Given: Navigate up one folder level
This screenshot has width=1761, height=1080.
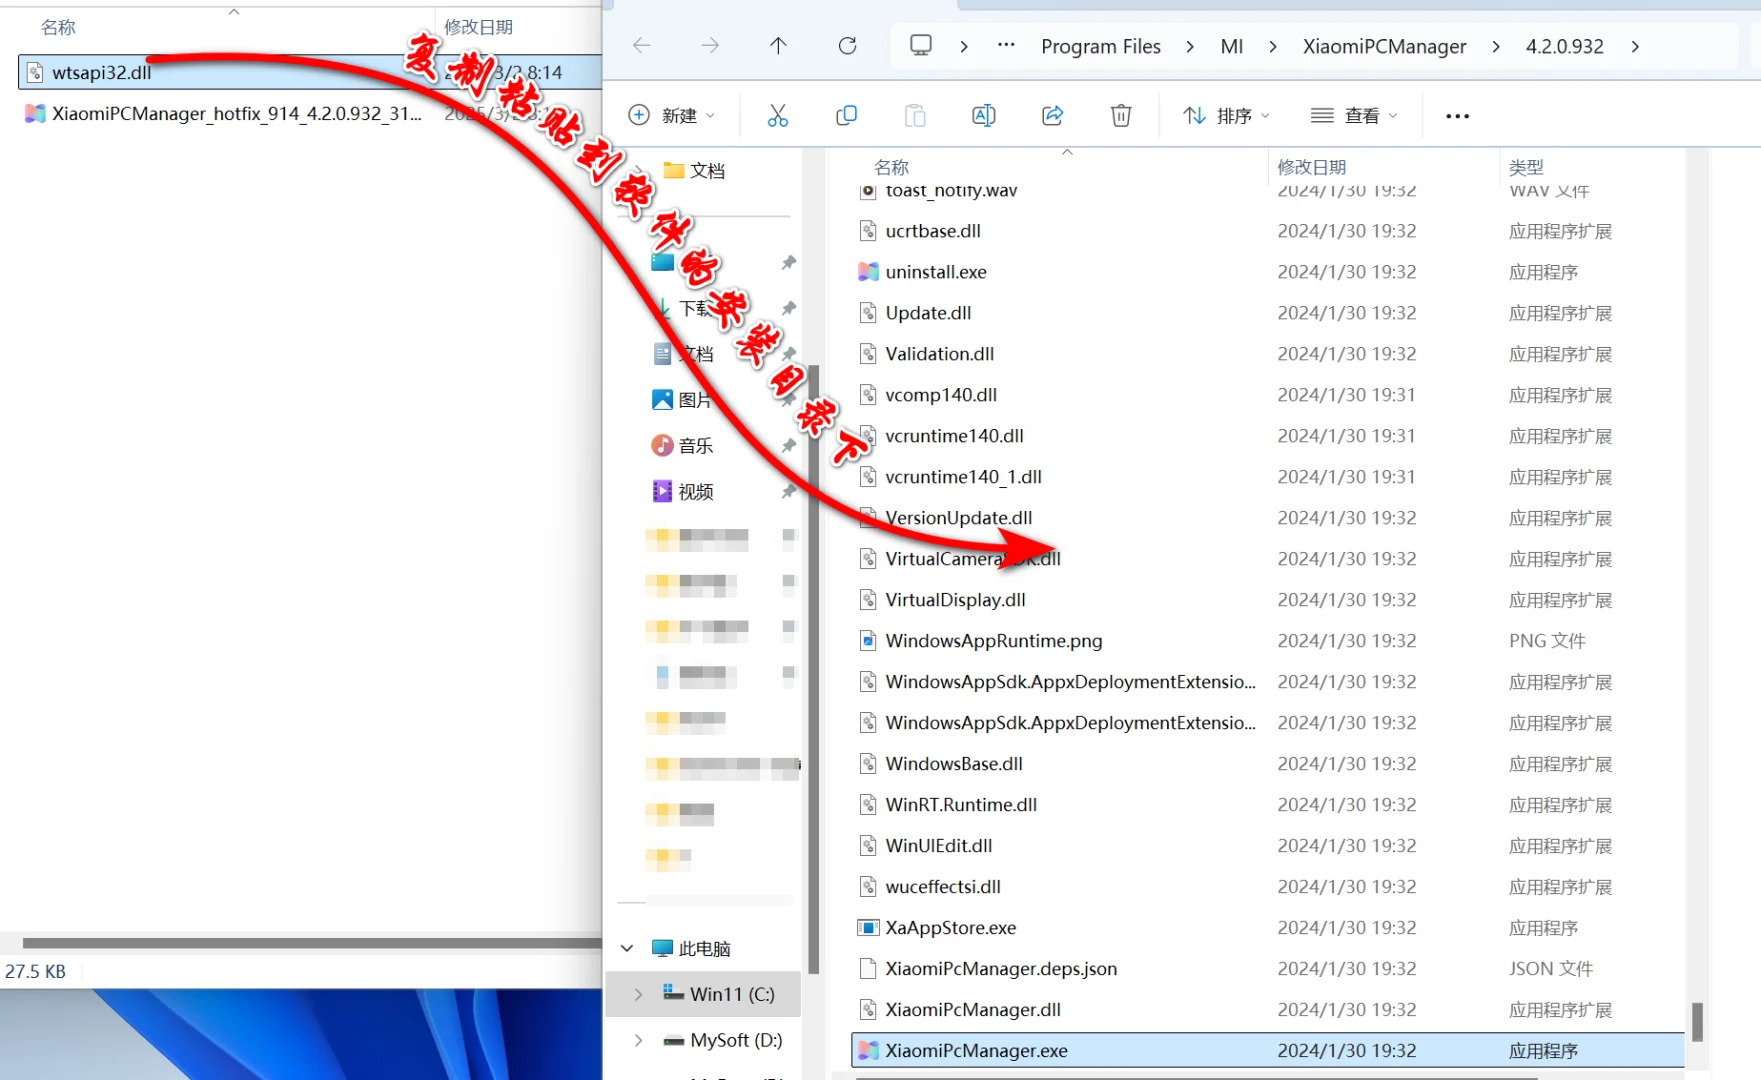Looking at the screenshot, I should pyautogui.click(x=778, y=46).
